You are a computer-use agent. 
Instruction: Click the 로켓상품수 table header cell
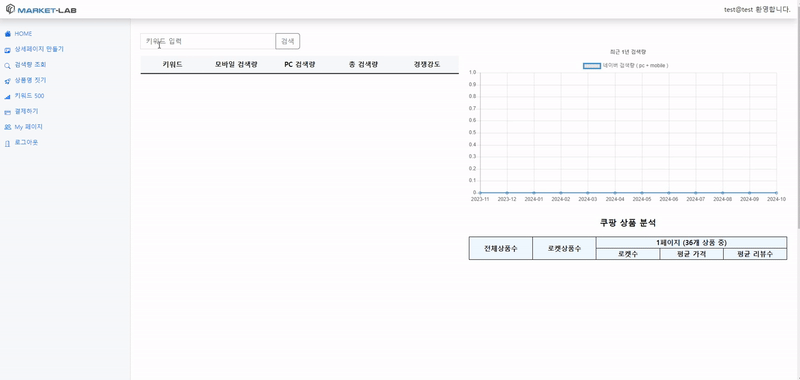pyautogui.click(x=564, y=248)
